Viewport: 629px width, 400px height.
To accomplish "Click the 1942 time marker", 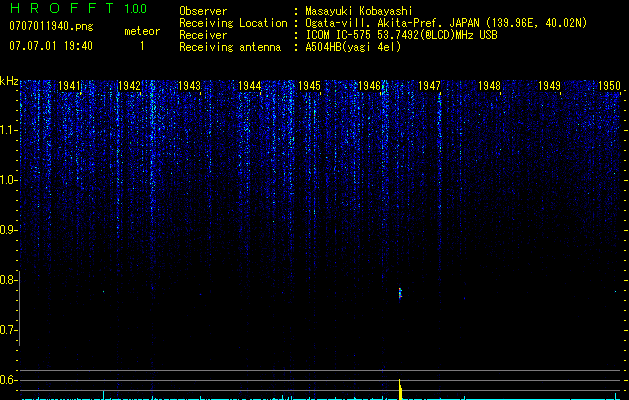I will [x=130, y=86].
